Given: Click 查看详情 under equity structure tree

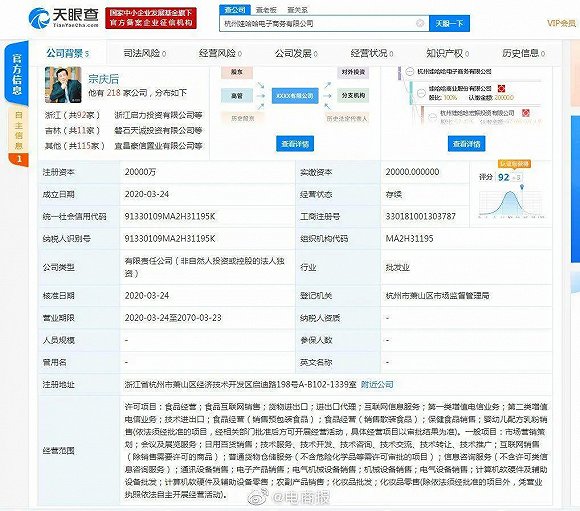Looking at the screenshot, I should pos(466,144).
